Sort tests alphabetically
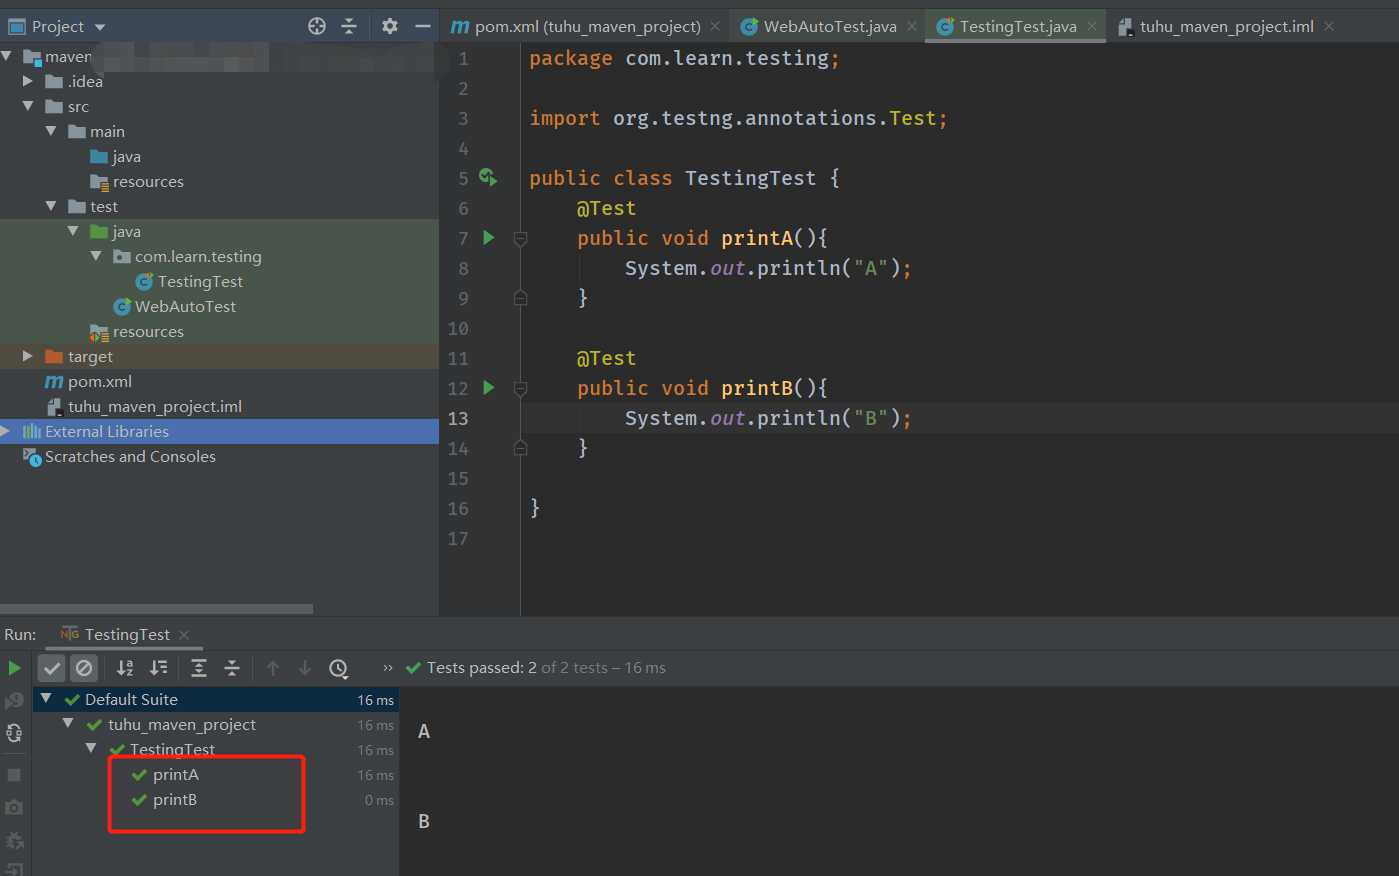This screenshot has height=876, width=1399. click(x=125, y=668)
